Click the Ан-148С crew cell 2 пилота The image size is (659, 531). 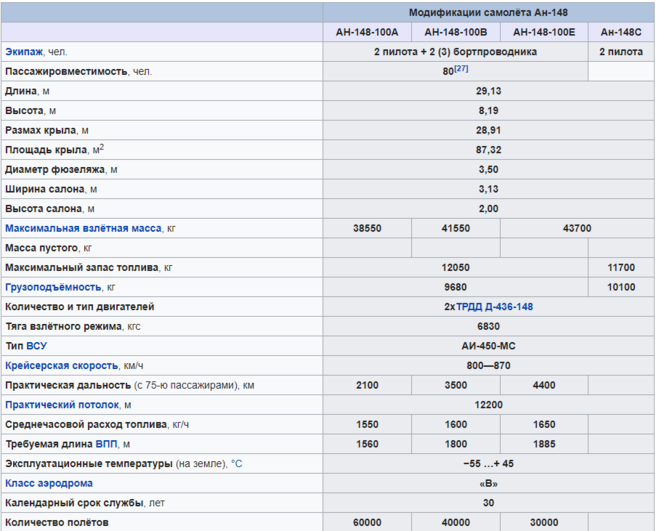(621, 52)
